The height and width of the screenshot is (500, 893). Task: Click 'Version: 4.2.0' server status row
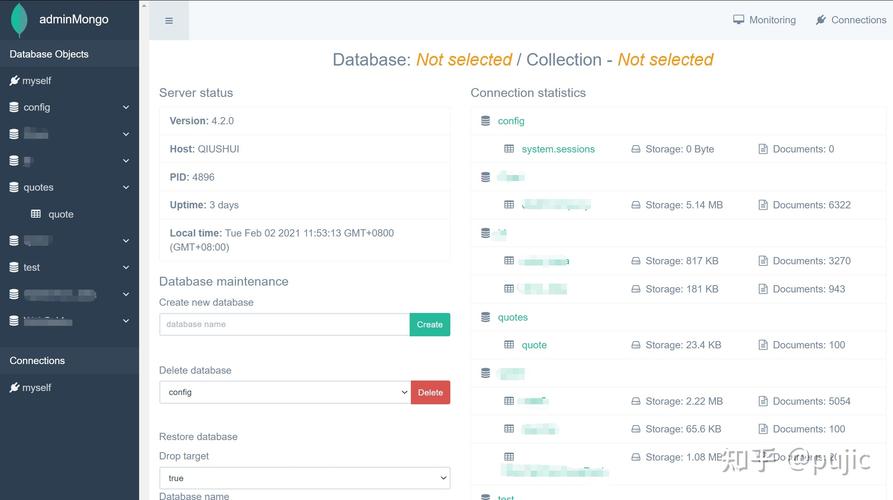[305, 121]
